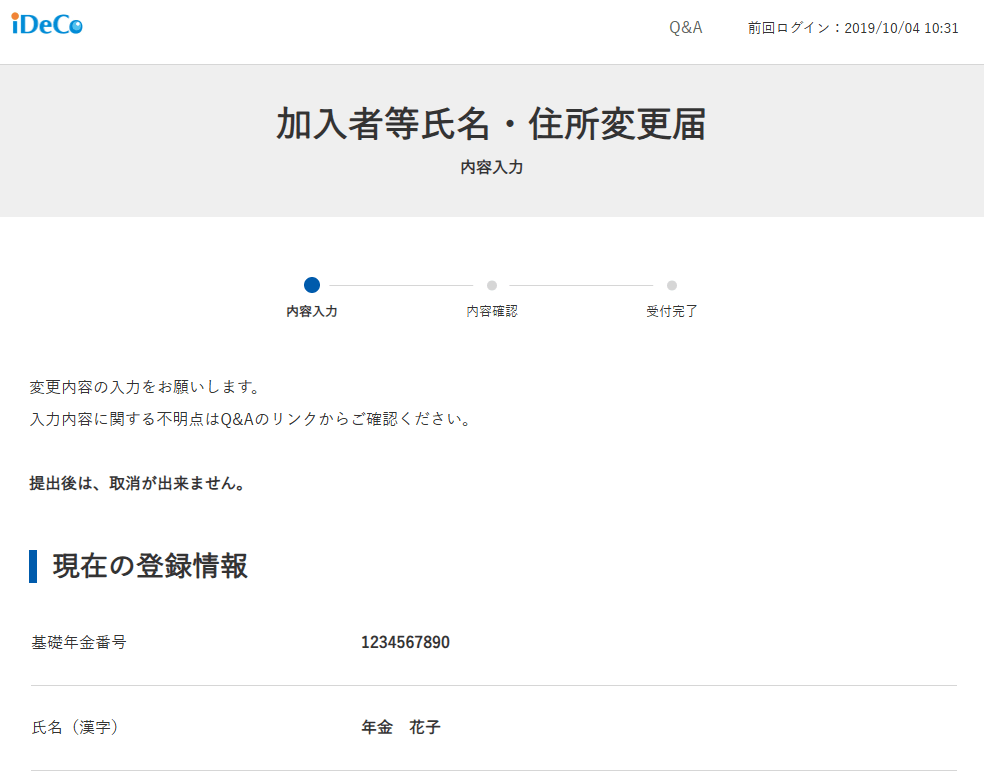Click the 前回ログイン timestamp text
The image size is (984, 783).
(853, 28)
